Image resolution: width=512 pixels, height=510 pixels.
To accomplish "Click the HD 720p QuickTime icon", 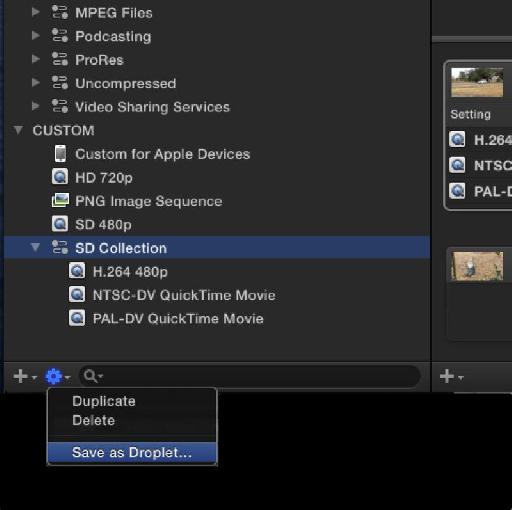I will pyautogui.click(x=60, y=177).
